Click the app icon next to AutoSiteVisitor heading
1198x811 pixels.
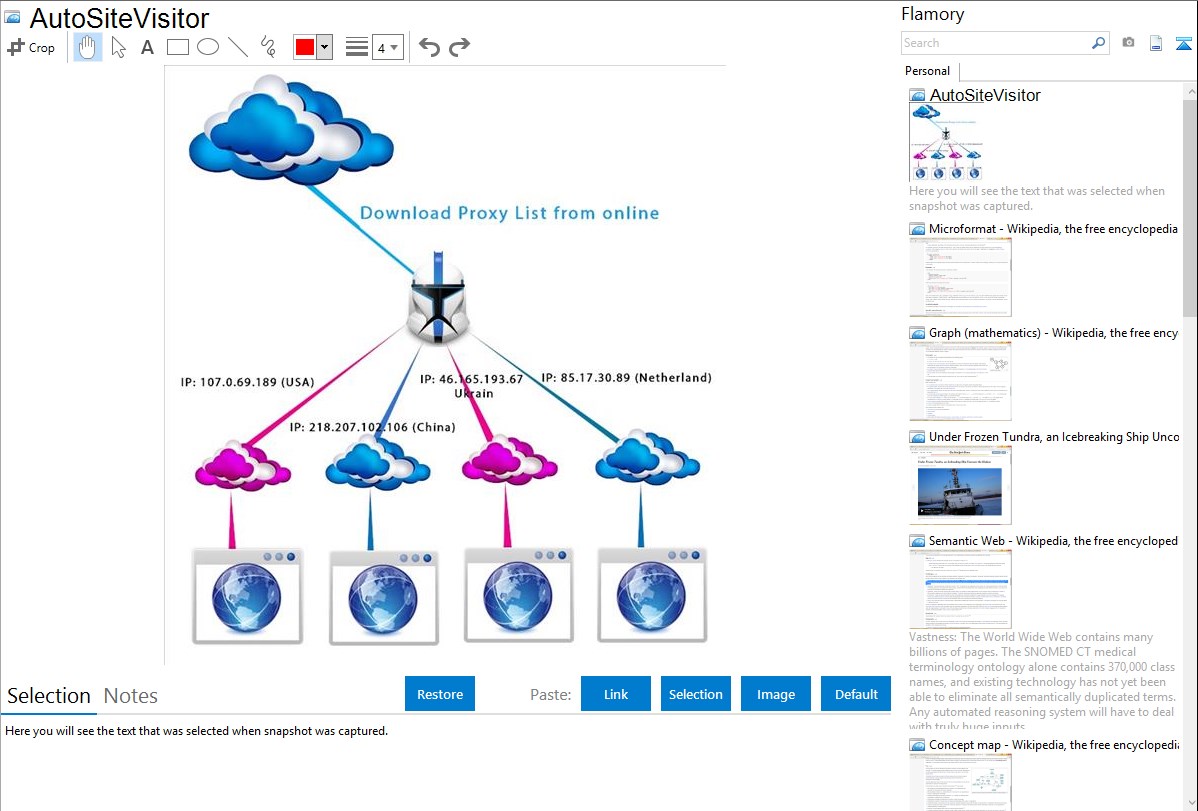click(12, 17)
